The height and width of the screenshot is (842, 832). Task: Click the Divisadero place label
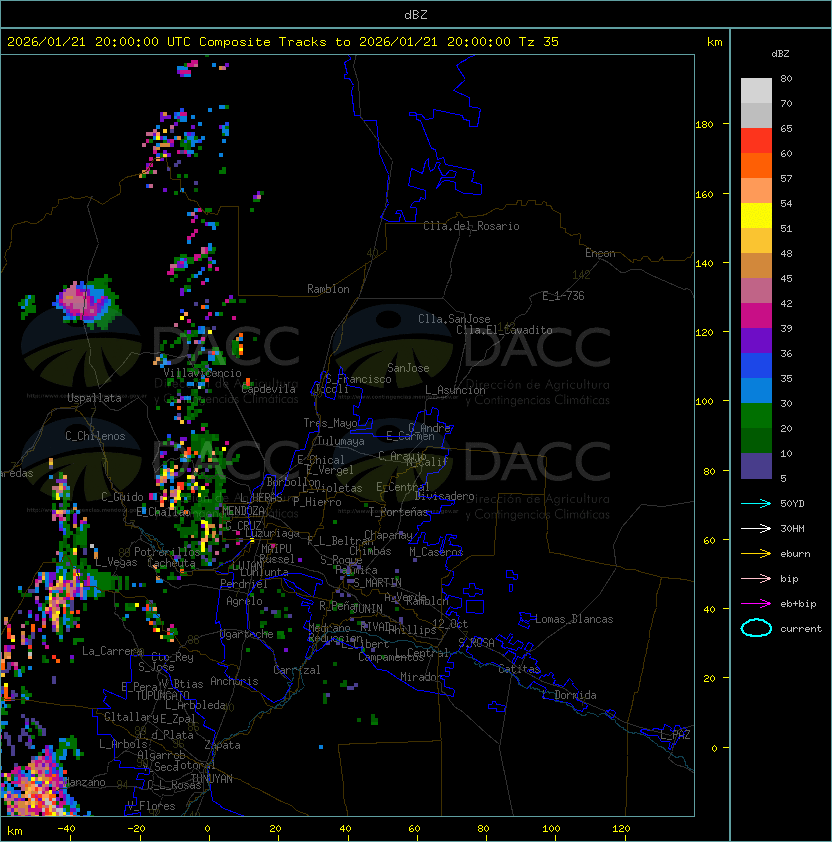445,496
